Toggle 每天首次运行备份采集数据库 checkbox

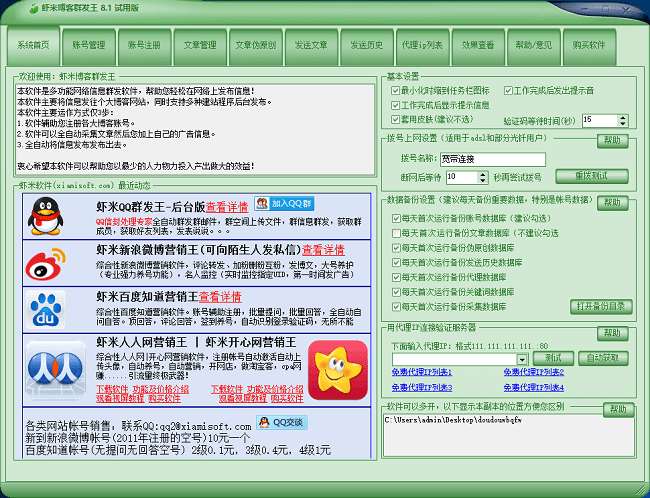pos(396,307)
